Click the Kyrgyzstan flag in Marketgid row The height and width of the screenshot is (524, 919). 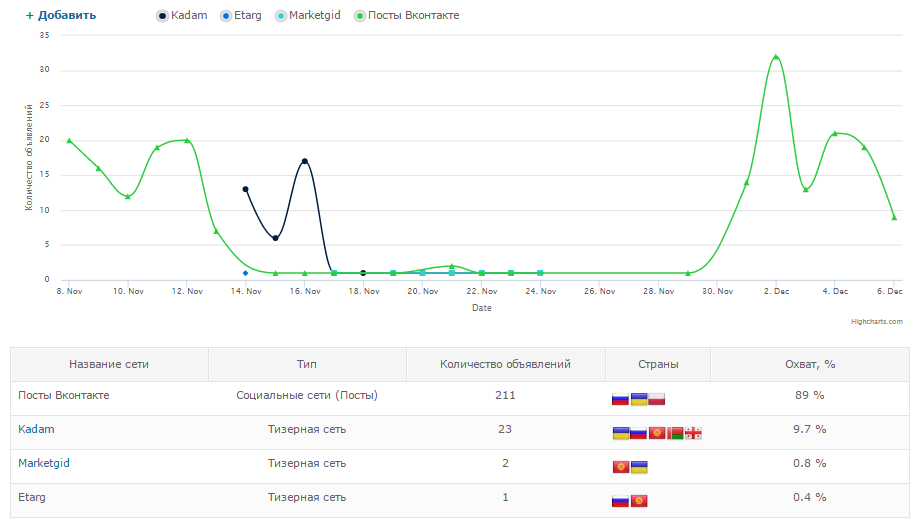[x=621, y=467]
